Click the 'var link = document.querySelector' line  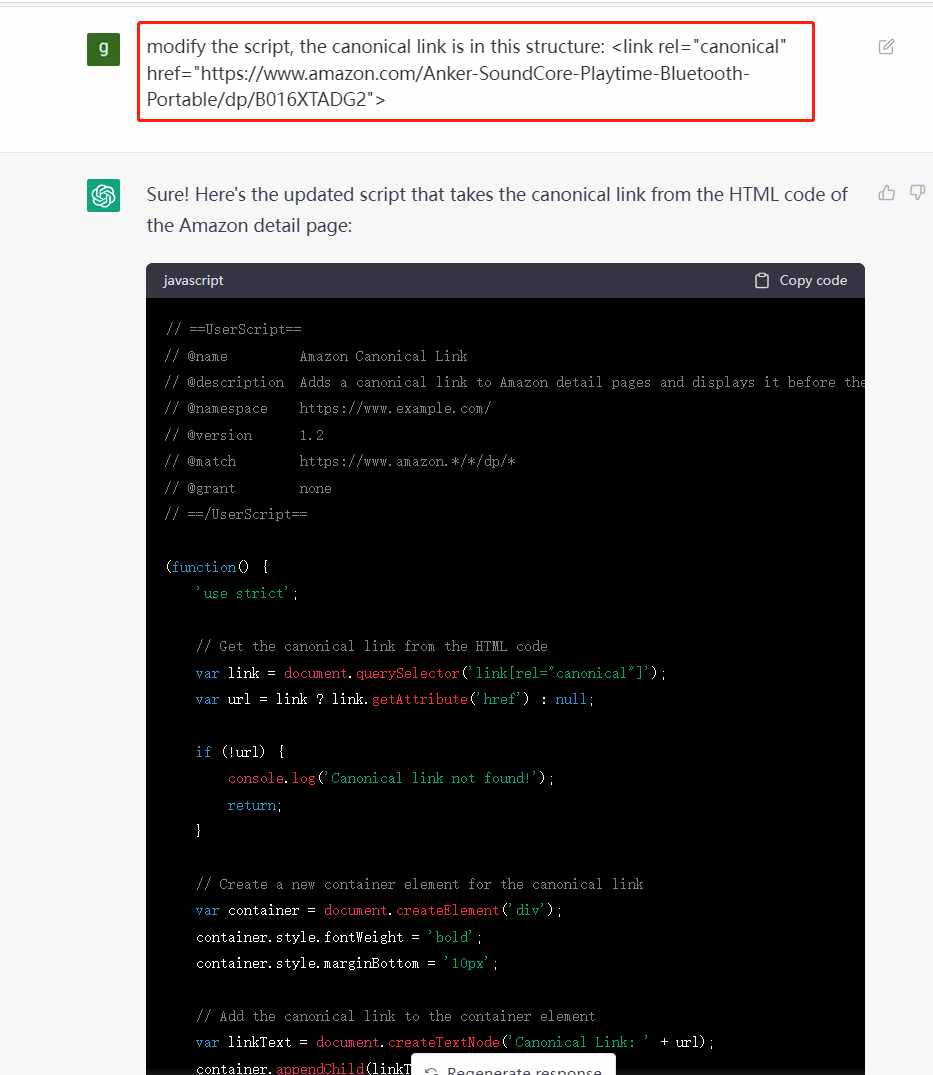[431, 673]
